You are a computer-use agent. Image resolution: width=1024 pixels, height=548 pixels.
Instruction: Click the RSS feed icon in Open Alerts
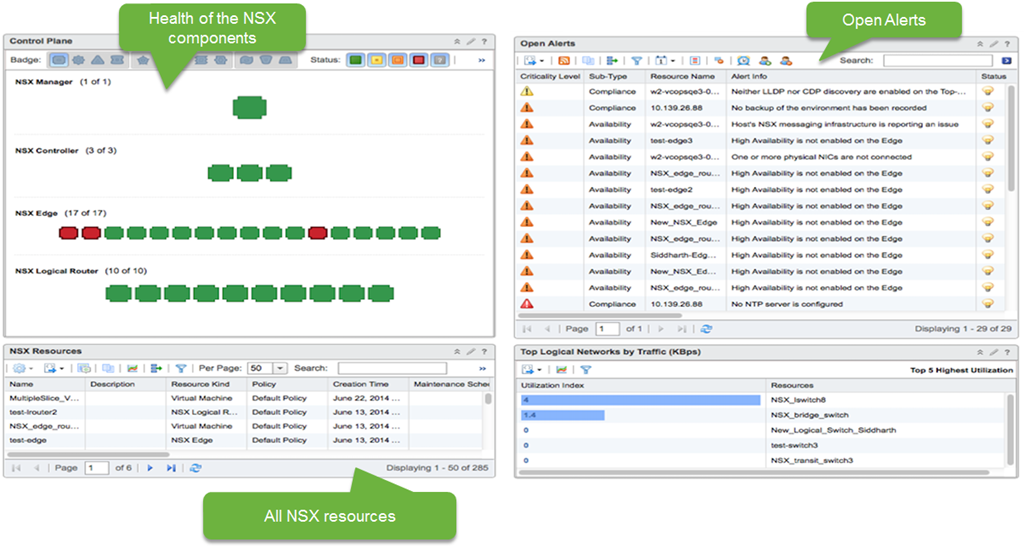[x=565, y=61]
